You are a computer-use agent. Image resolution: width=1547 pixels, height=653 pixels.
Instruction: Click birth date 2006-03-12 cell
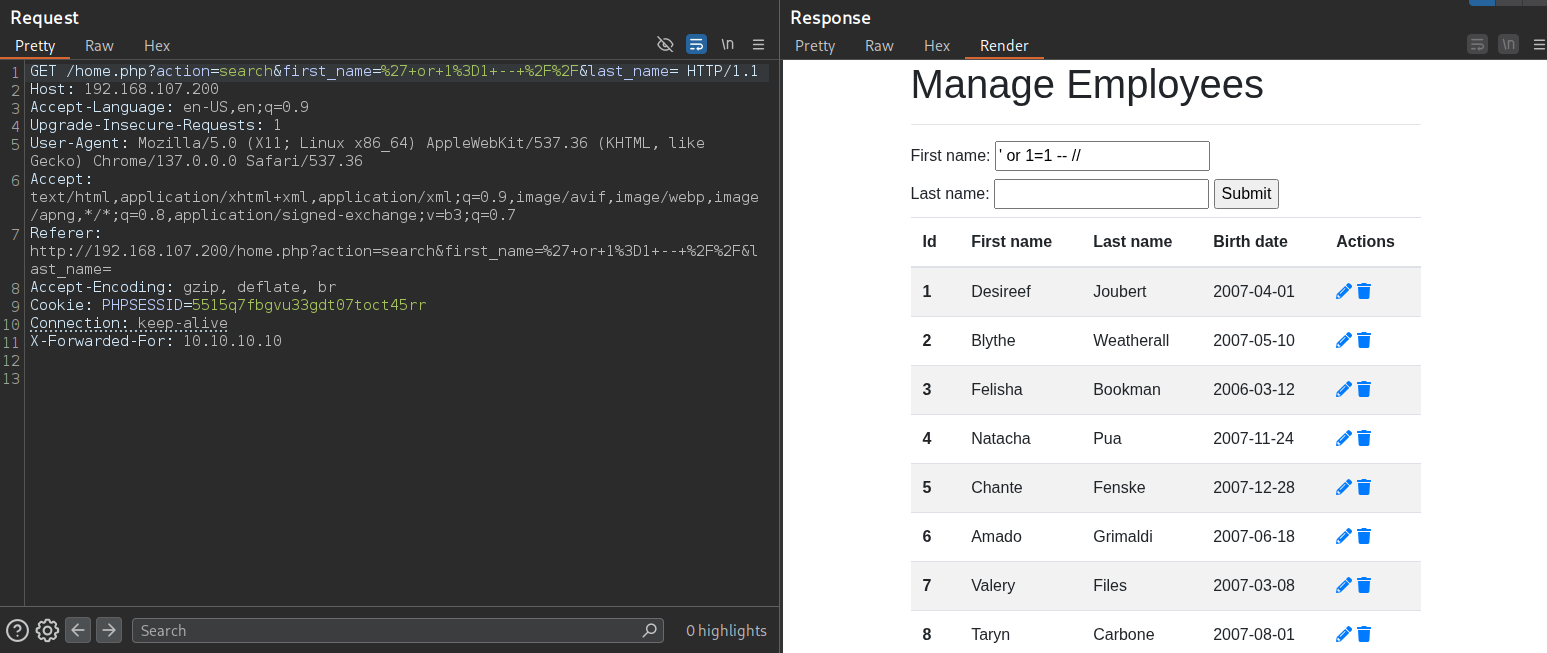point(1253,389)
